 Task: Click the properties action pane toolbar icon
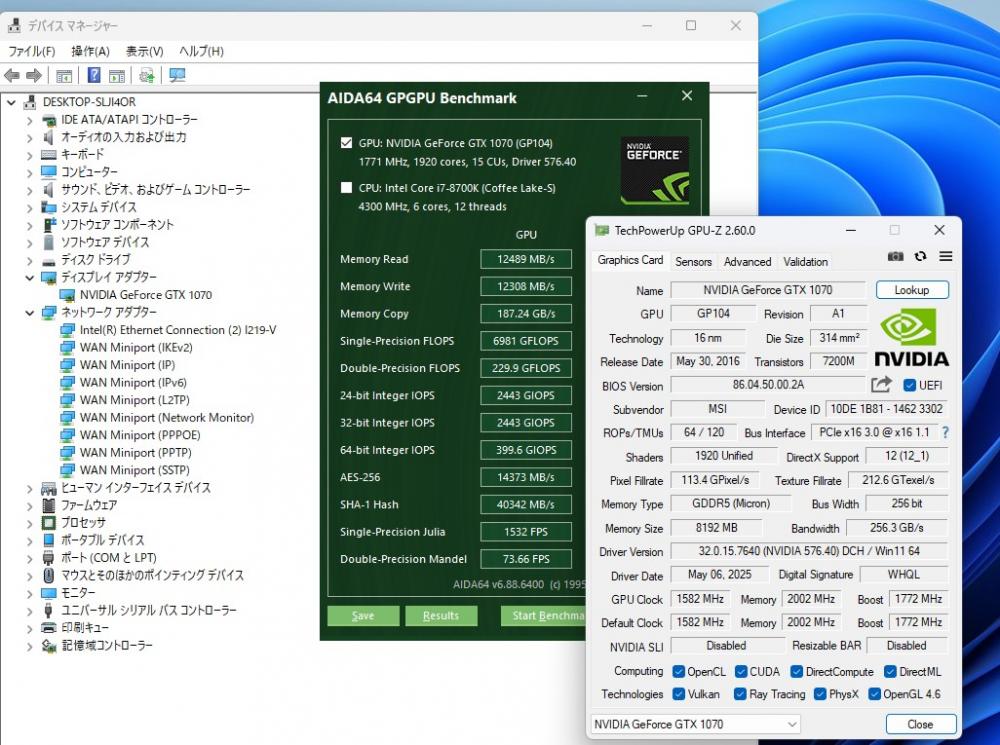tap(117, 75)
